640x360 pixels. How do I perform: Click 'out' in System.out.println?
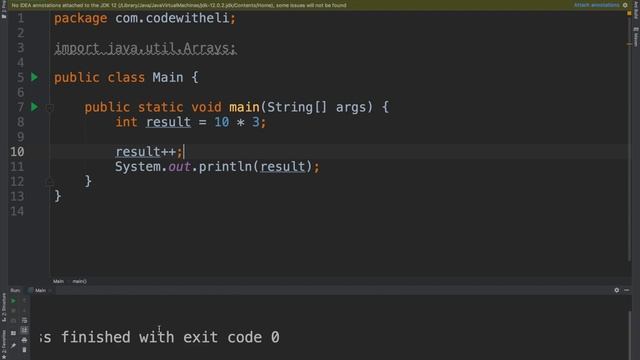click(x=180, y=167)
